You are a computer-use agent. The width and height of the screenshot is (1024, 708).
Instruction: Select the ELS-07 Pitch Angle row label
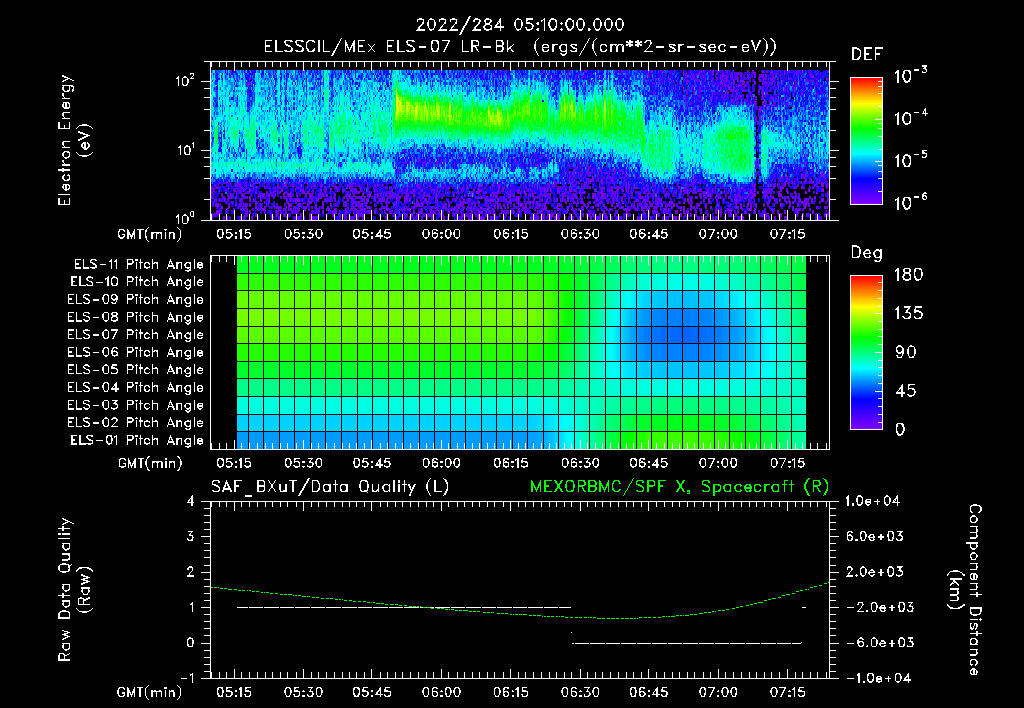pos(136,335)
